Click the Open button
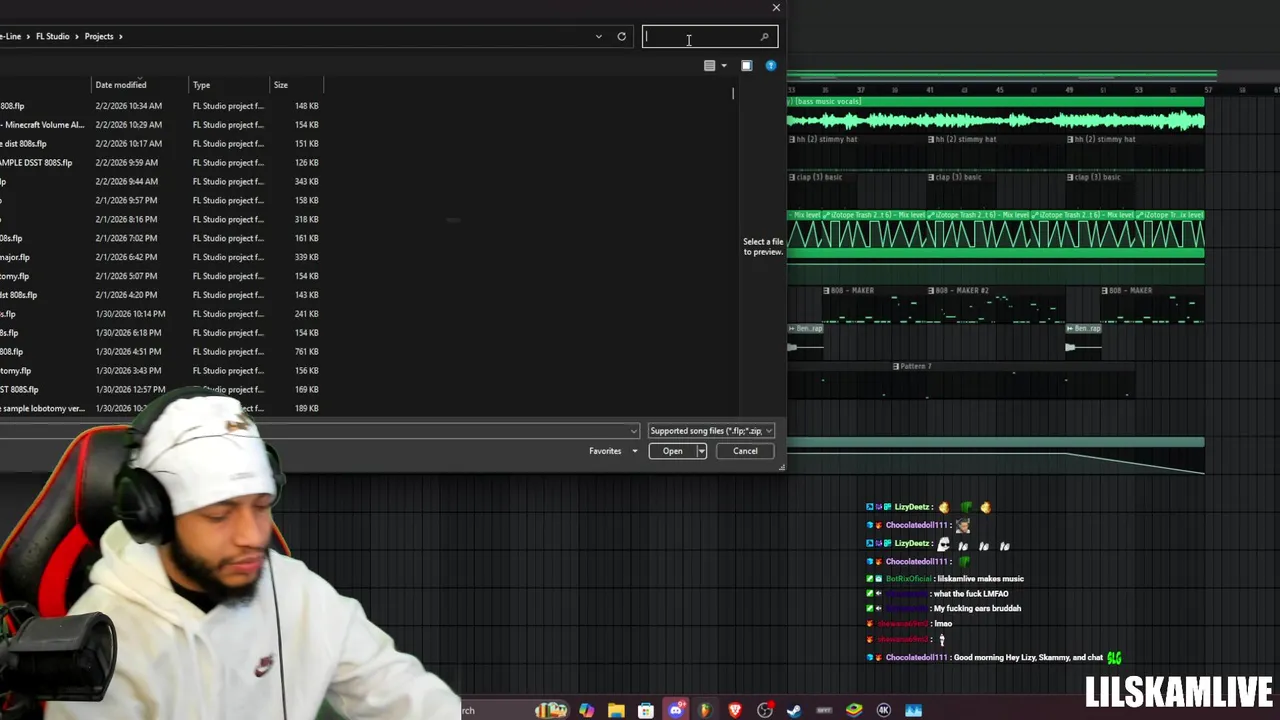1280x720 pixels. click(672, 451)
